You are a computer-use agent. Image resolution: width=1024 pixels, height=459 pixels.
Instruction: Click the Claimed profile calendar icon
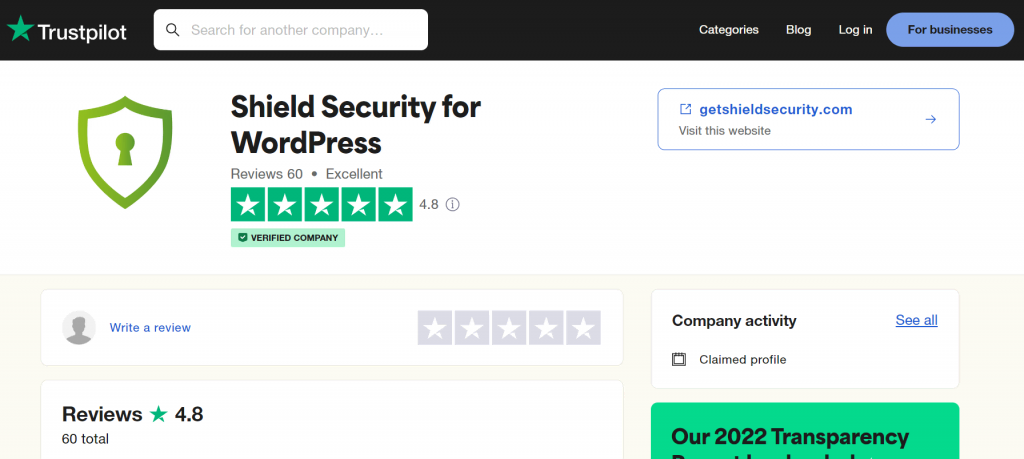coord(679,359)
